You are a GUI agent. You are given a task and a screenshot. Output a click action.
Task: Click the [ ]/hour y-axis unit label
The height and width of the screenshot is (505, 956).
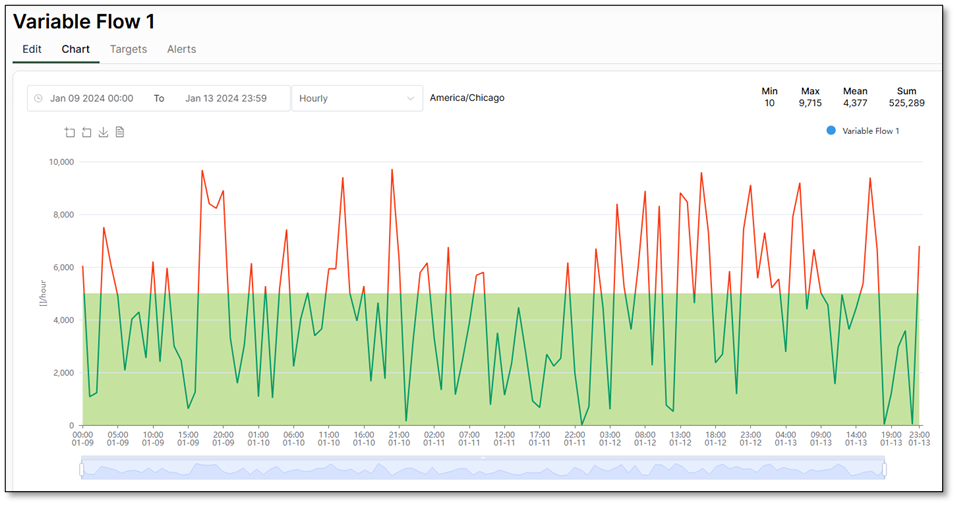43,293
